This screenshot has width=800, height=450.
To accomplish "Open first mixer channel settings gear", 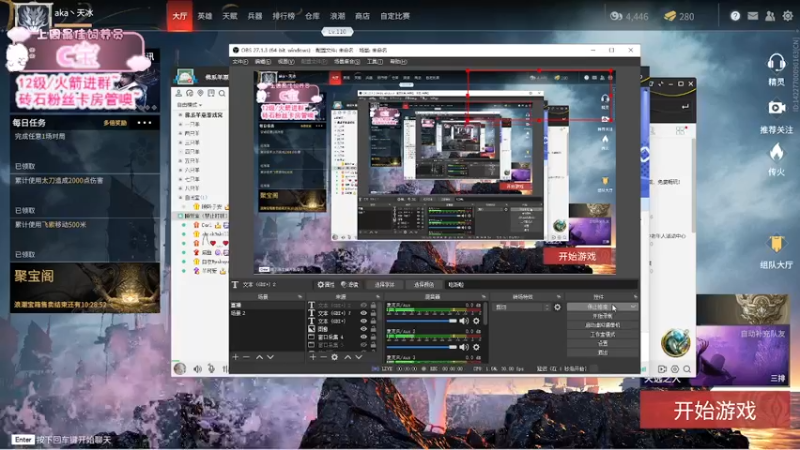I will tap(476, 321).
